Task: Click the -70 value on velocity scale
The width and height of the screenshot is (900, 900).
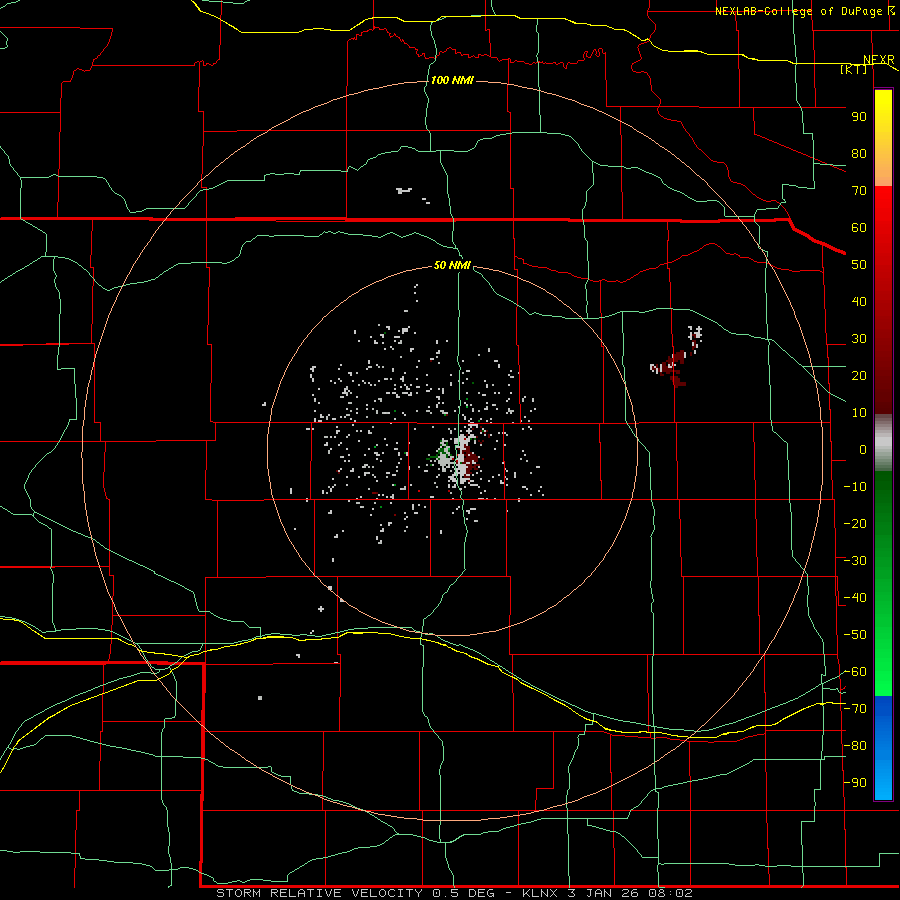Action: [x=855, y=709]
